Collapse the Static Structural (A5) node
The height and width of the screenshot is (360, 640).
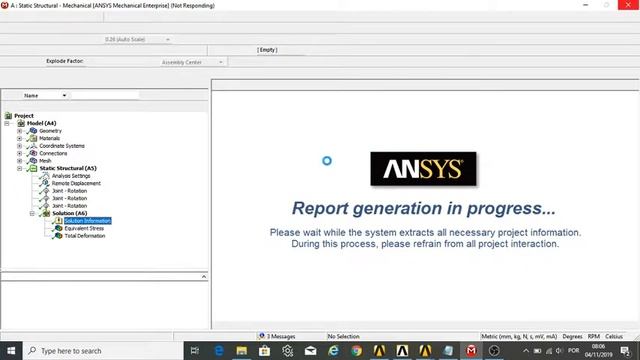click(20, 168)
